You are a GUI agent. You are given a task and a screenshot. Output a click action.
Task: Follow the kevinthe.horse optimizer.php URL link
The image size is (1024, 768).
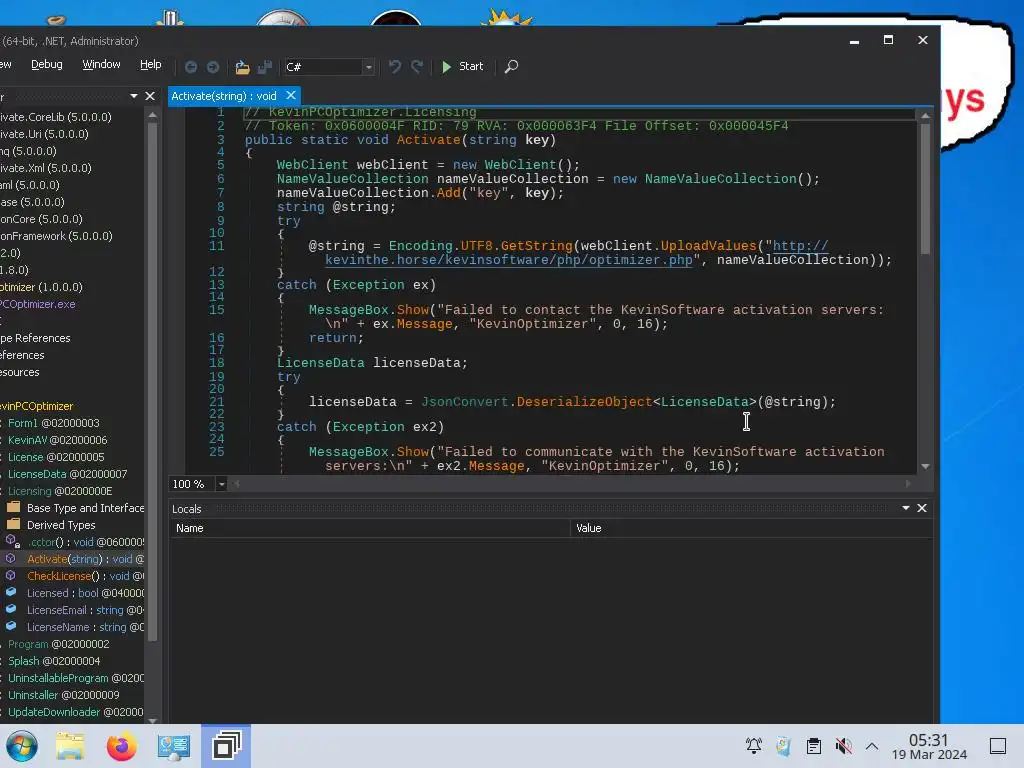point(509,260)
